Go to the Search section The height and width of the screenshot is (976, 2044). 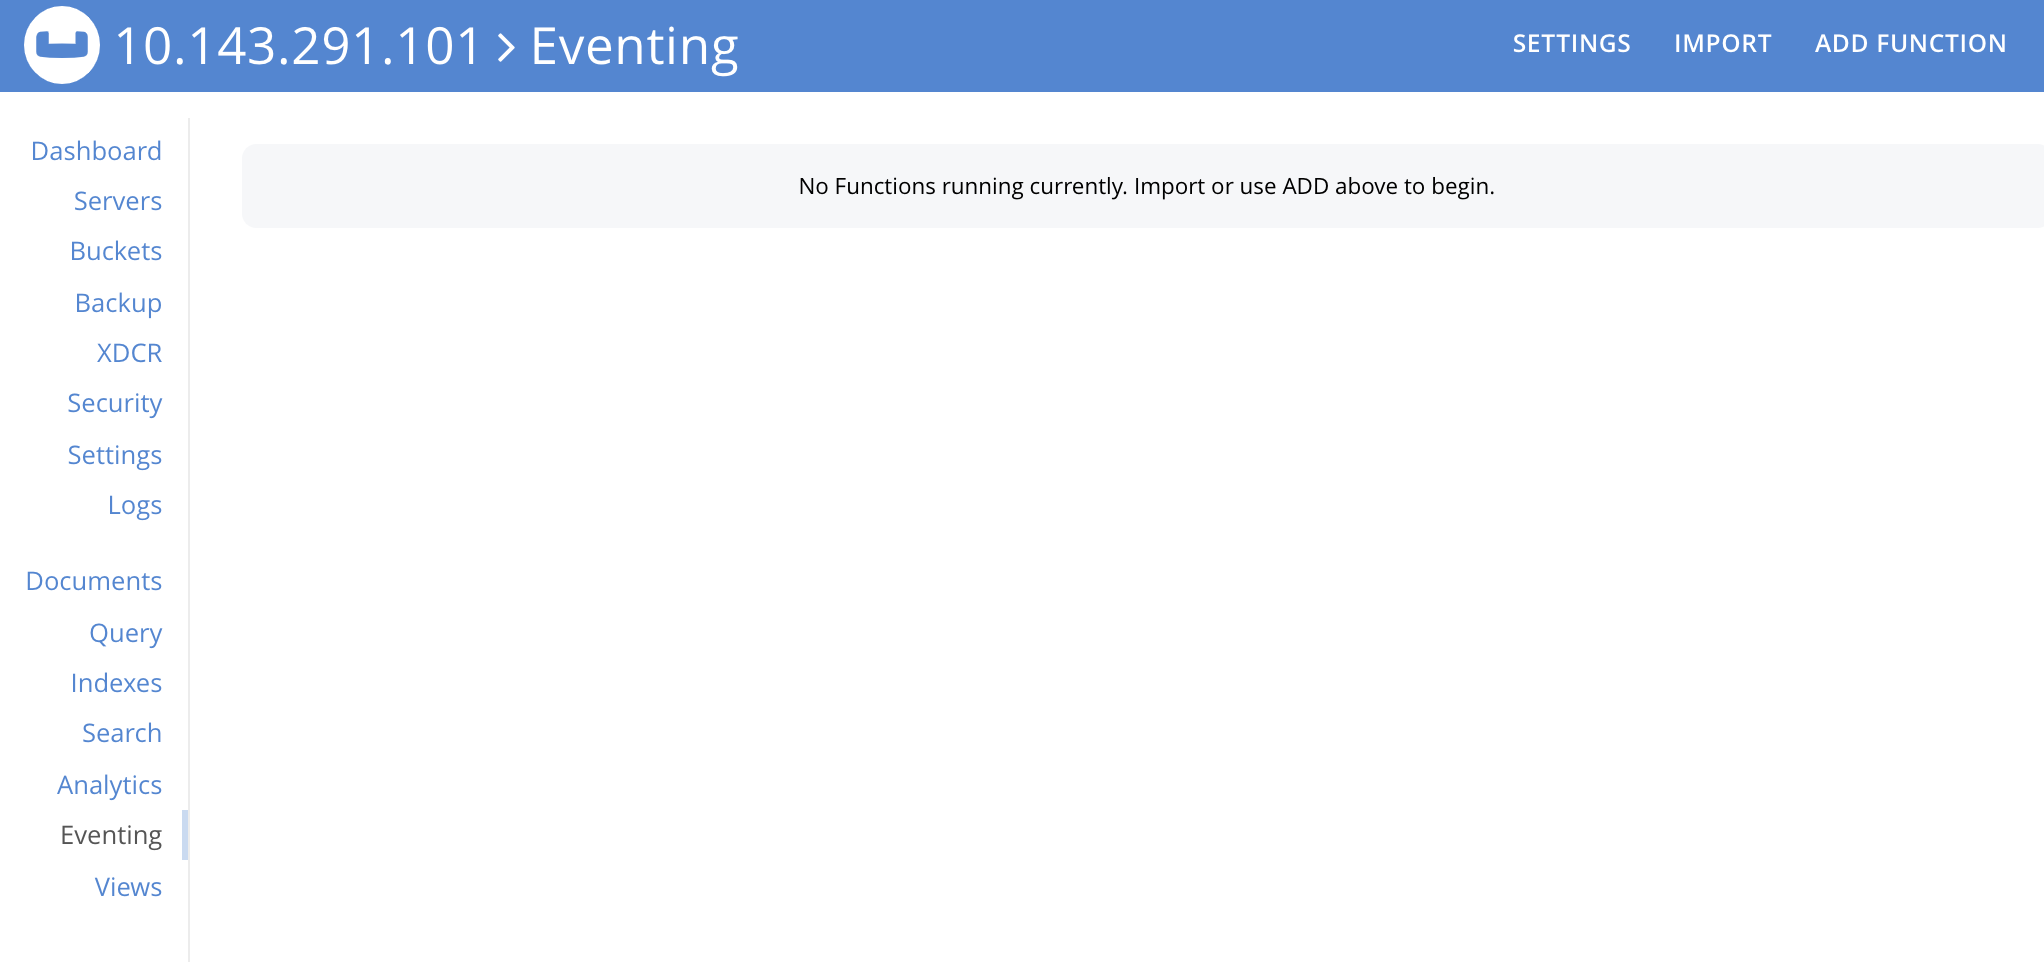(x=122, y=733)
